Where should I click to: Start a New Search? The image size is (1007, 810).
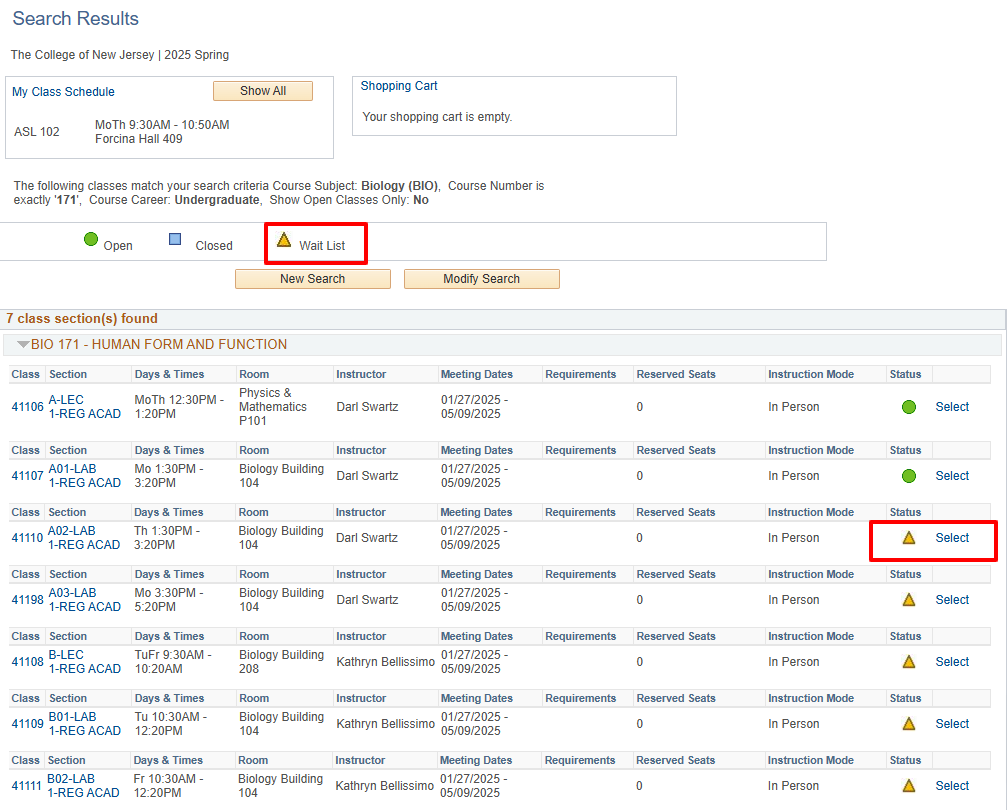(313, 279)
